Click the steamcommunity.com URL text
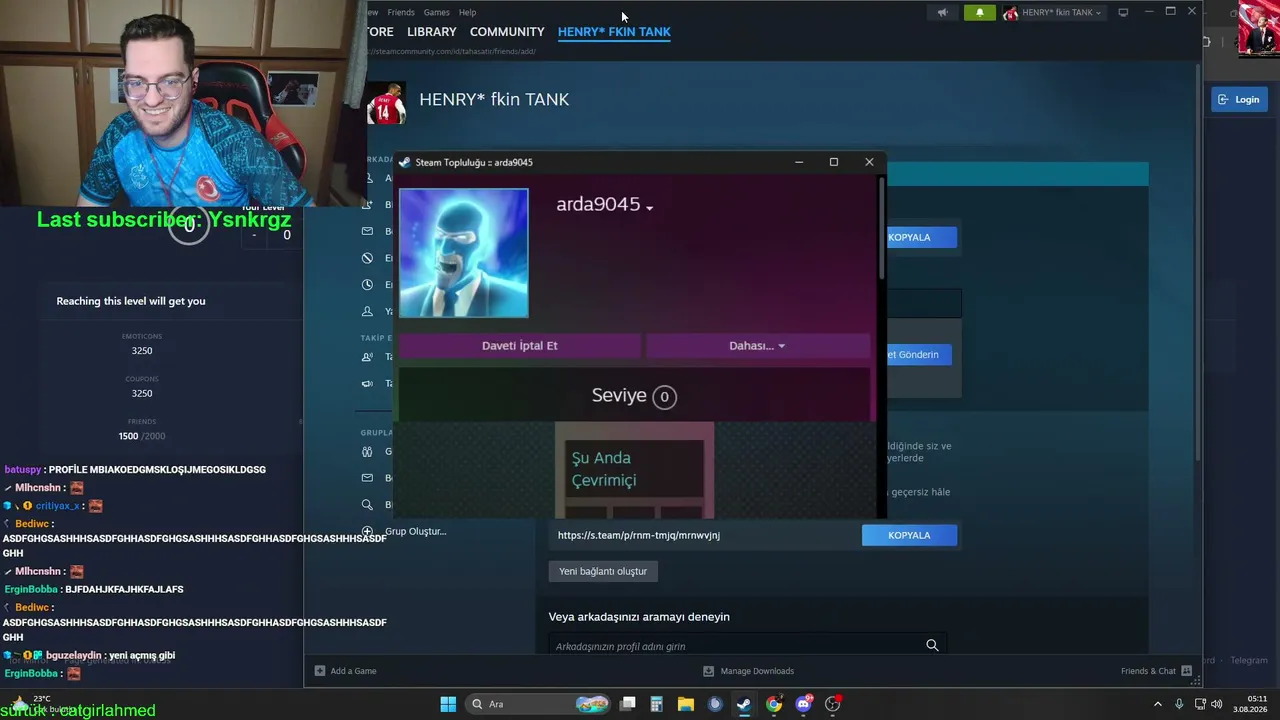This screenshot has width=1280, height=720. point(453,51)
